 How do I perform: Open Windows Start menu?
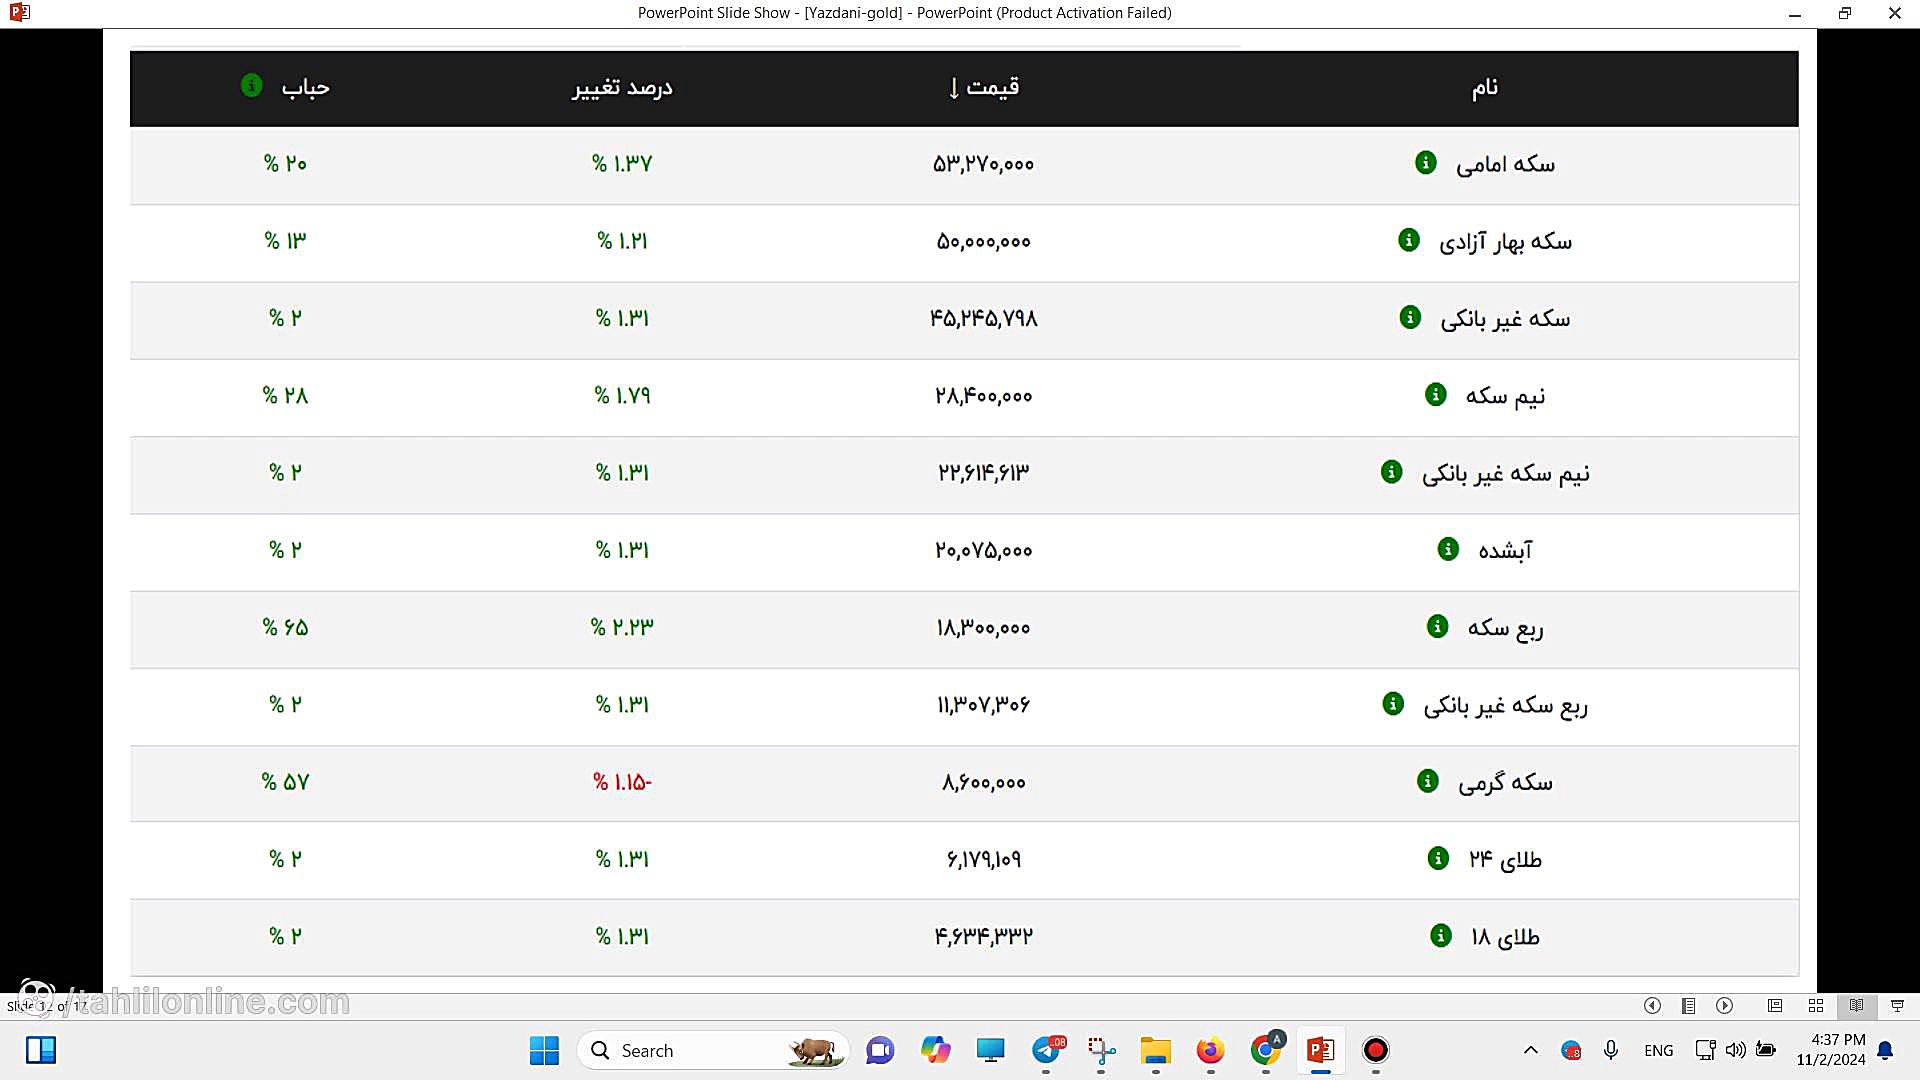click(544, 1050)
